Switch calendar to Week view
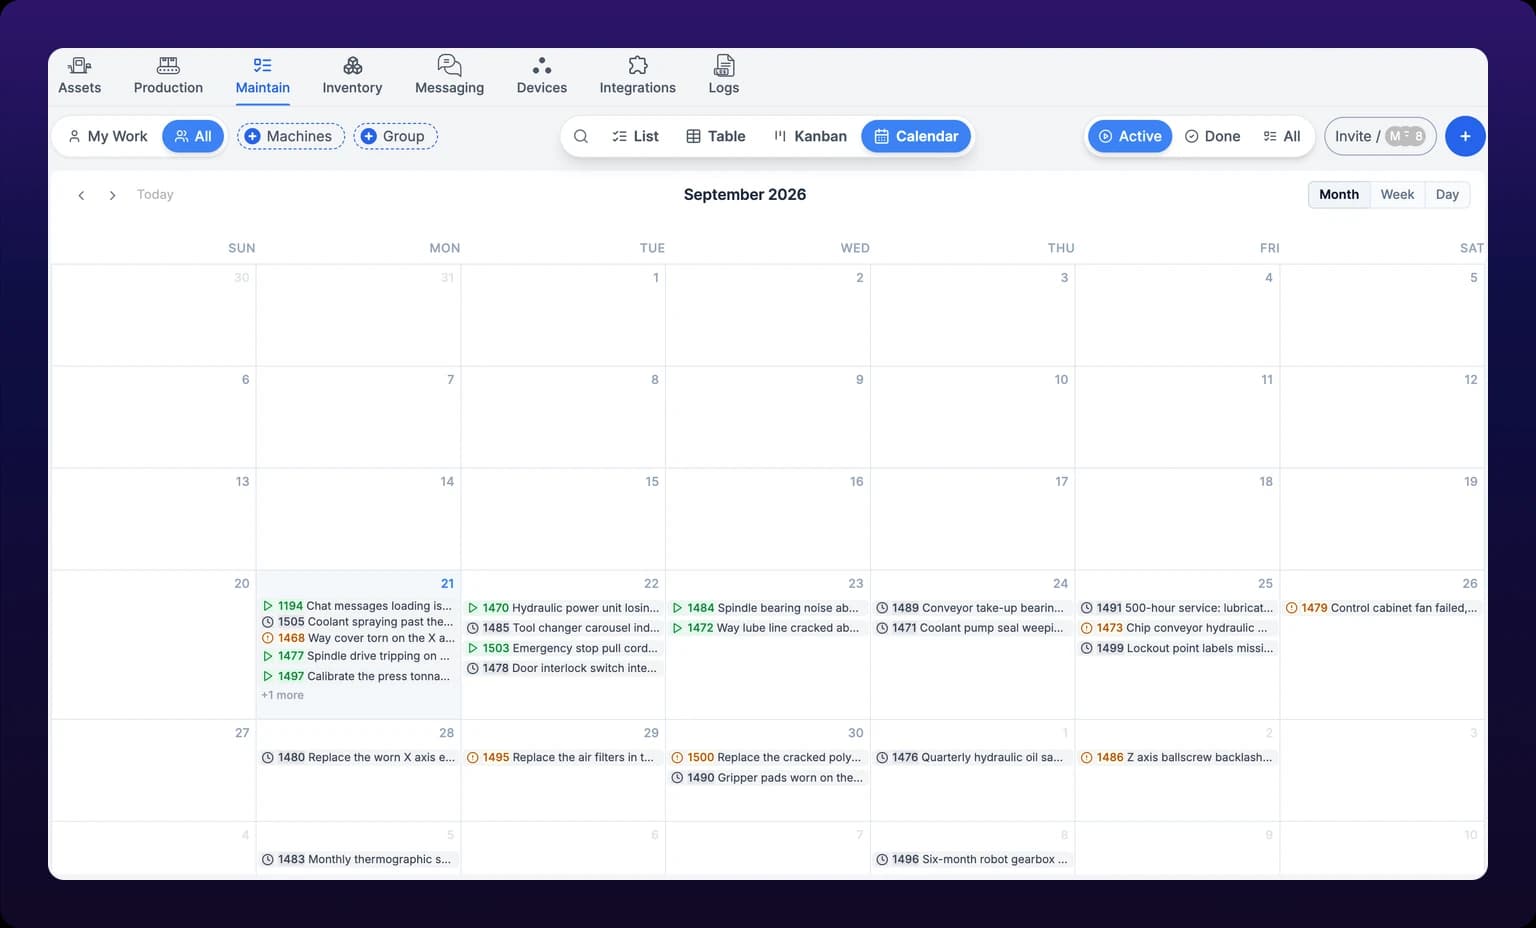 click(1397, 195)
